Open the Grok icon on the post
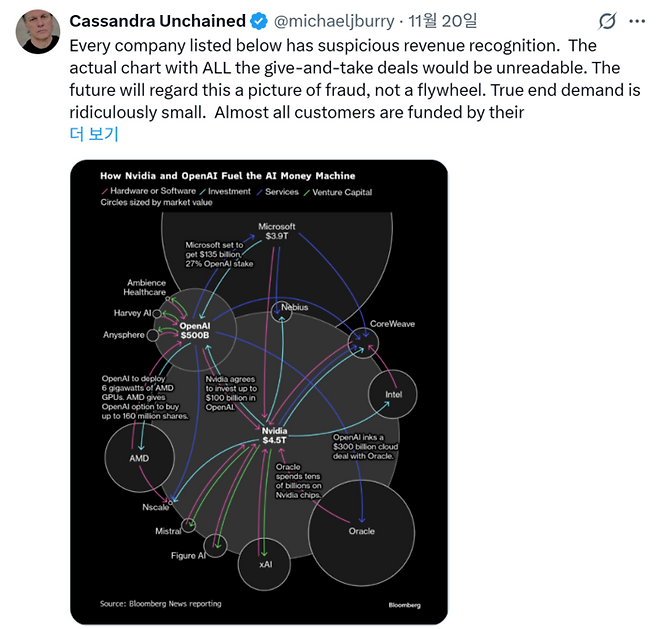 [x=607, y=21]
